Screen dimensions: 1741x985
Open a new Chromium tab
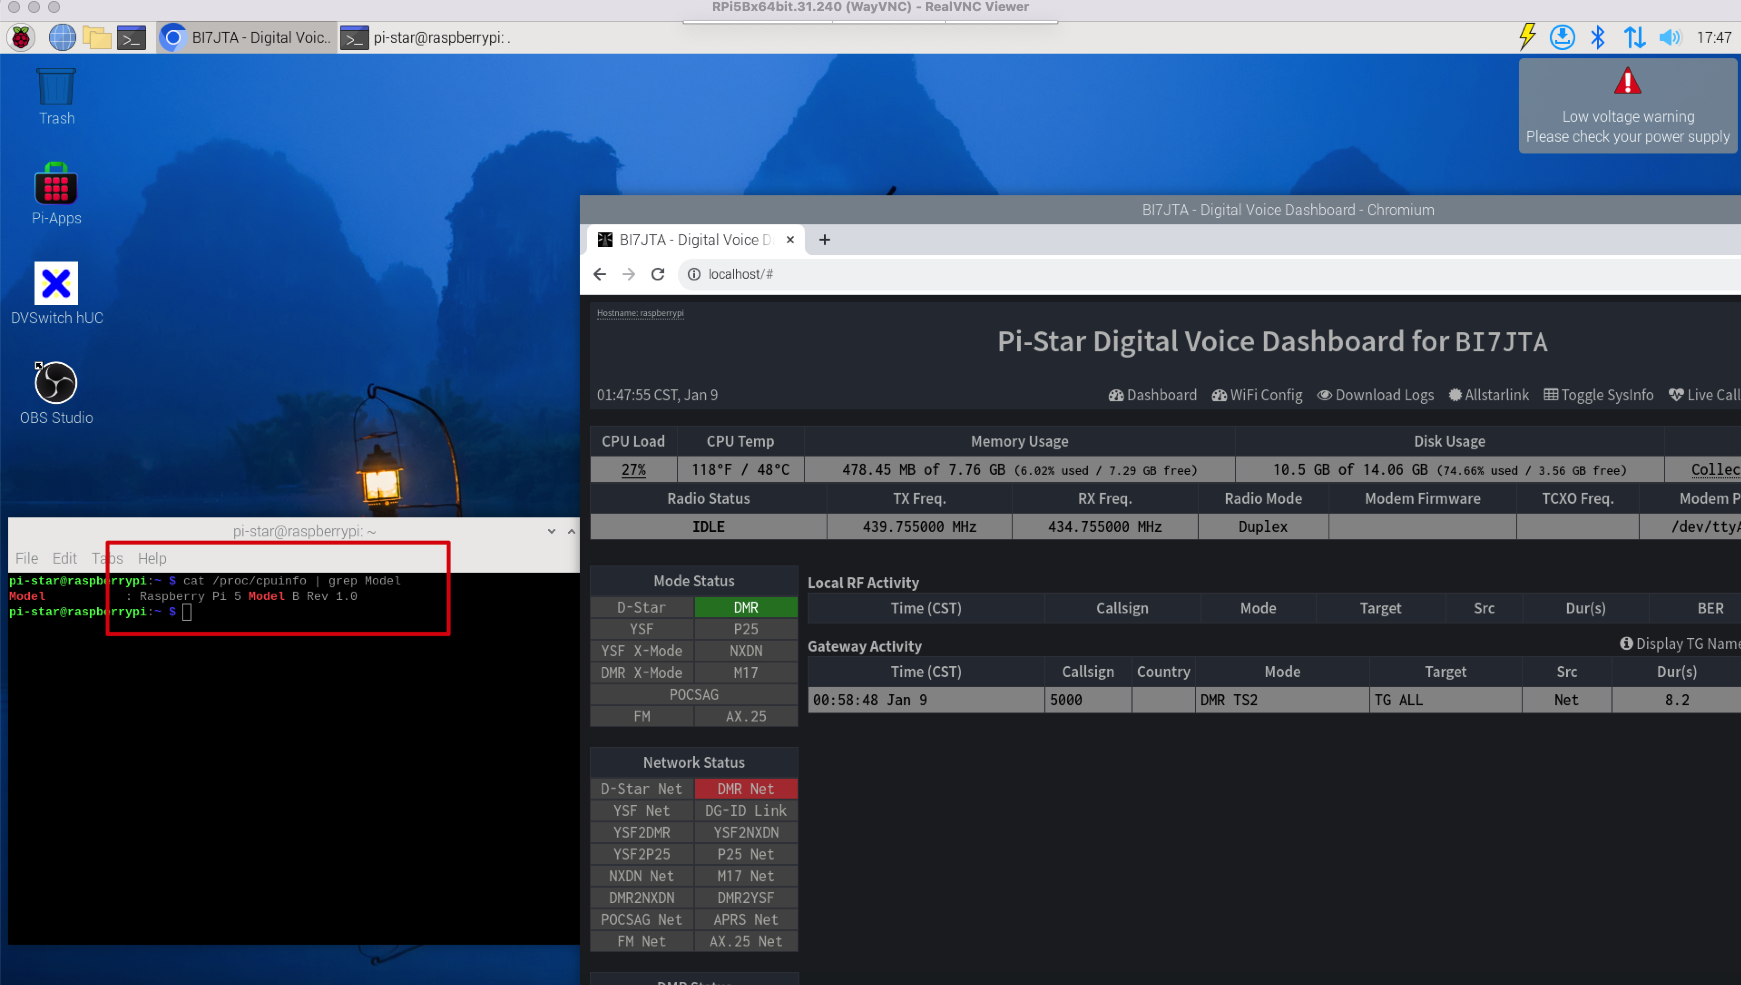[825, 240]
